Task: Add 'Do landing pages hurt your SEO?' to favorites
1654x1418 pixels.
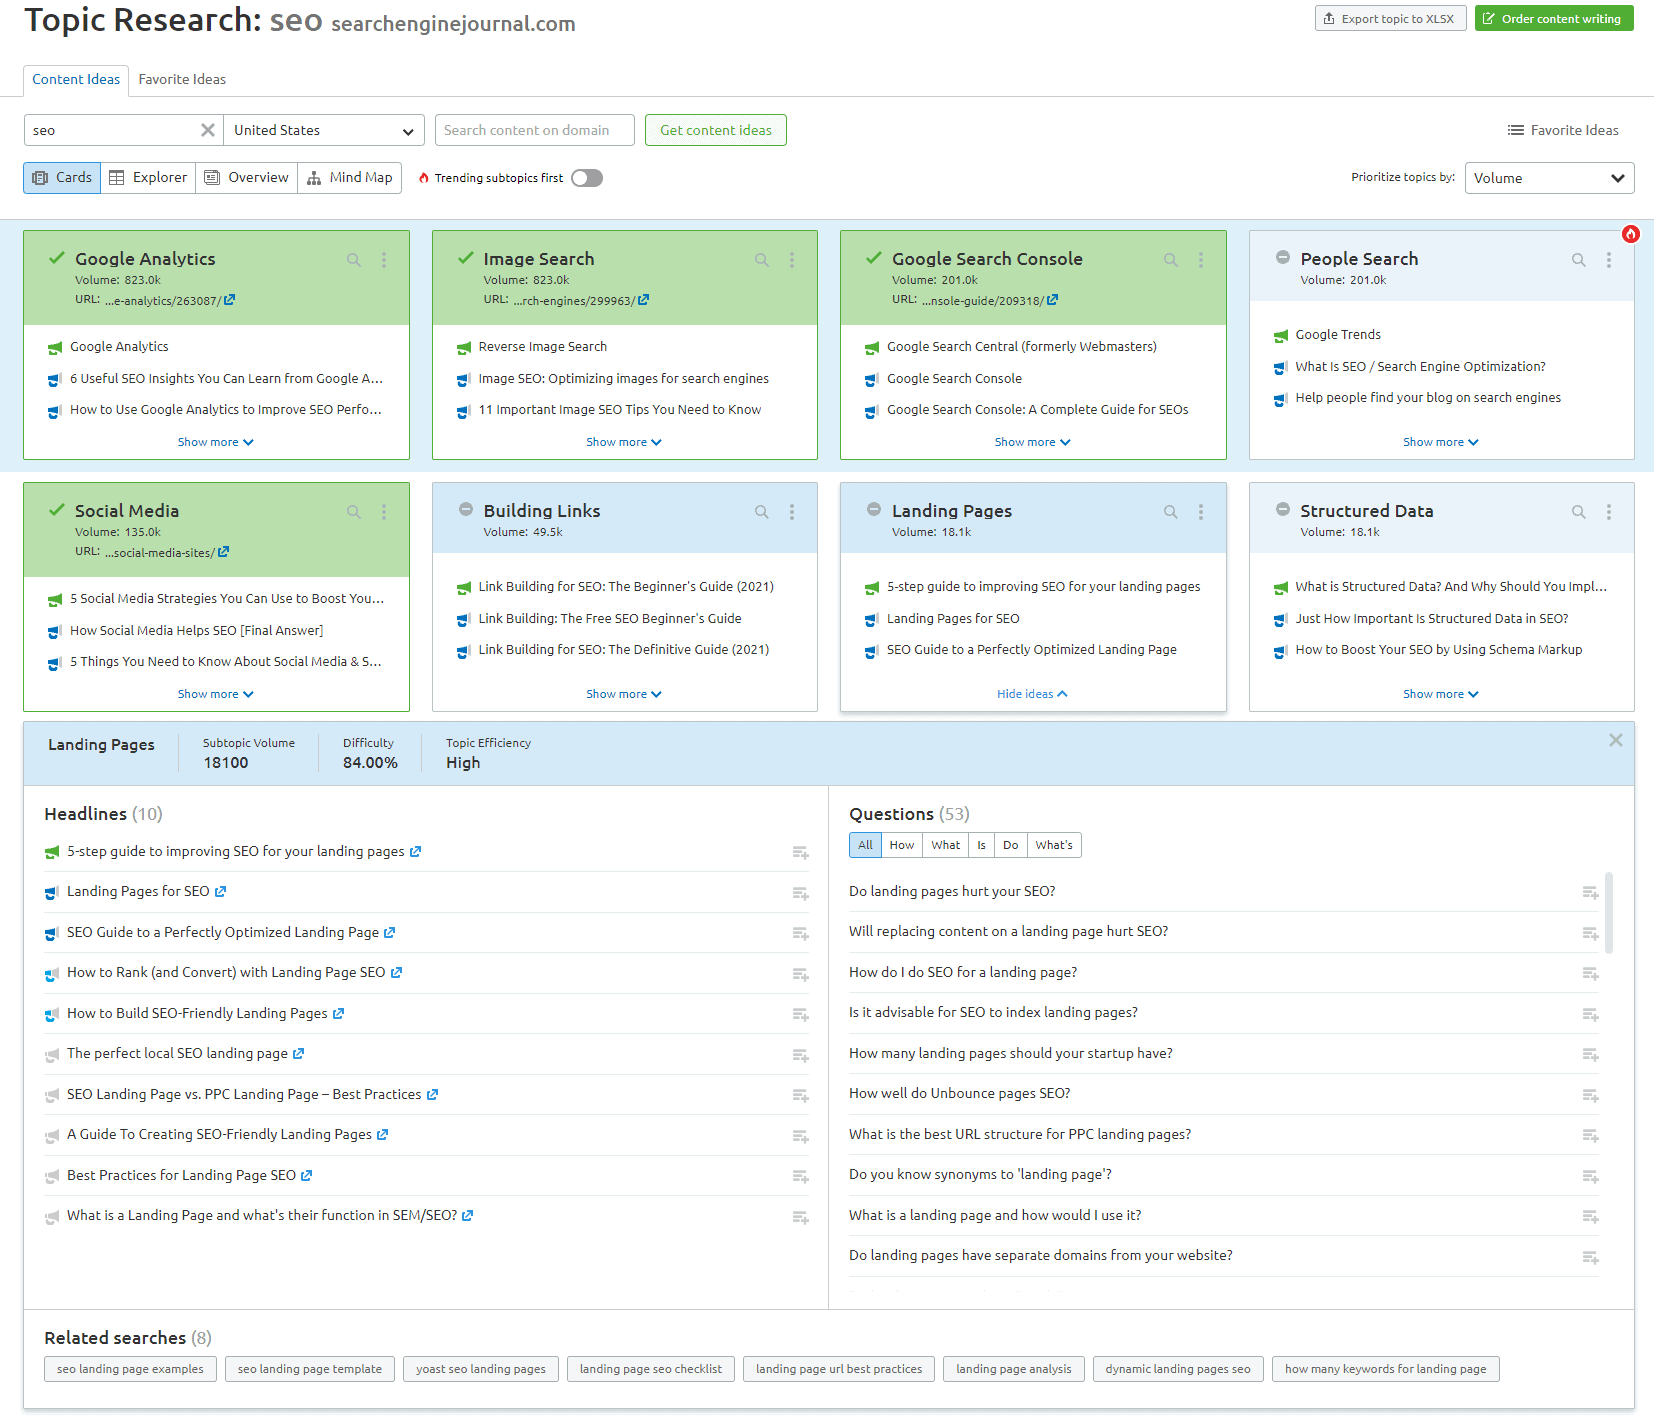Action: [x=1591, y=893]
